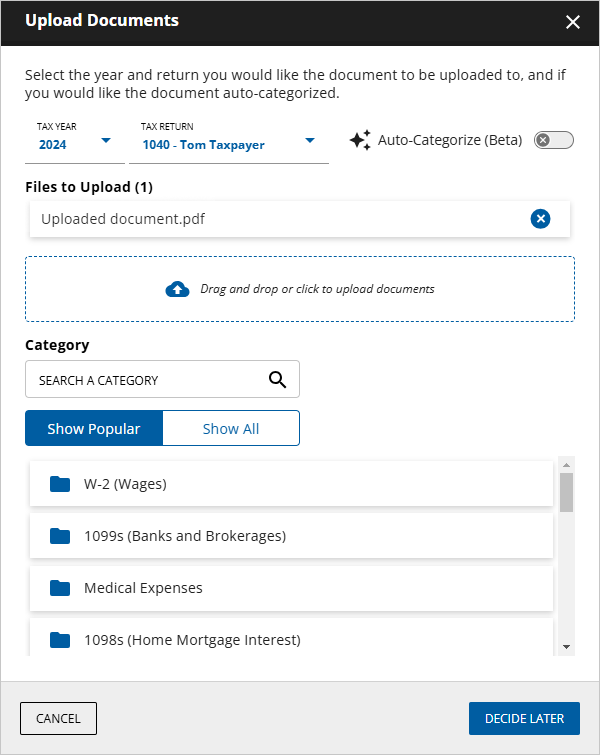Screen dimensions: 600x755
Task: Expand the Tax Return dropdown arrow
Action: click(x=310, y=140)
